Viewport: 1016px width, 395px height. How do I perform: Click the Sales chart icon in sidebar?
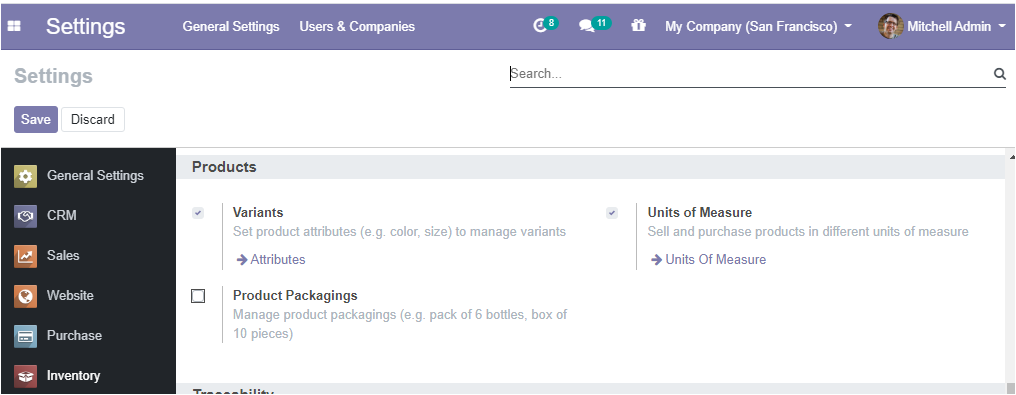coord(25,256)
